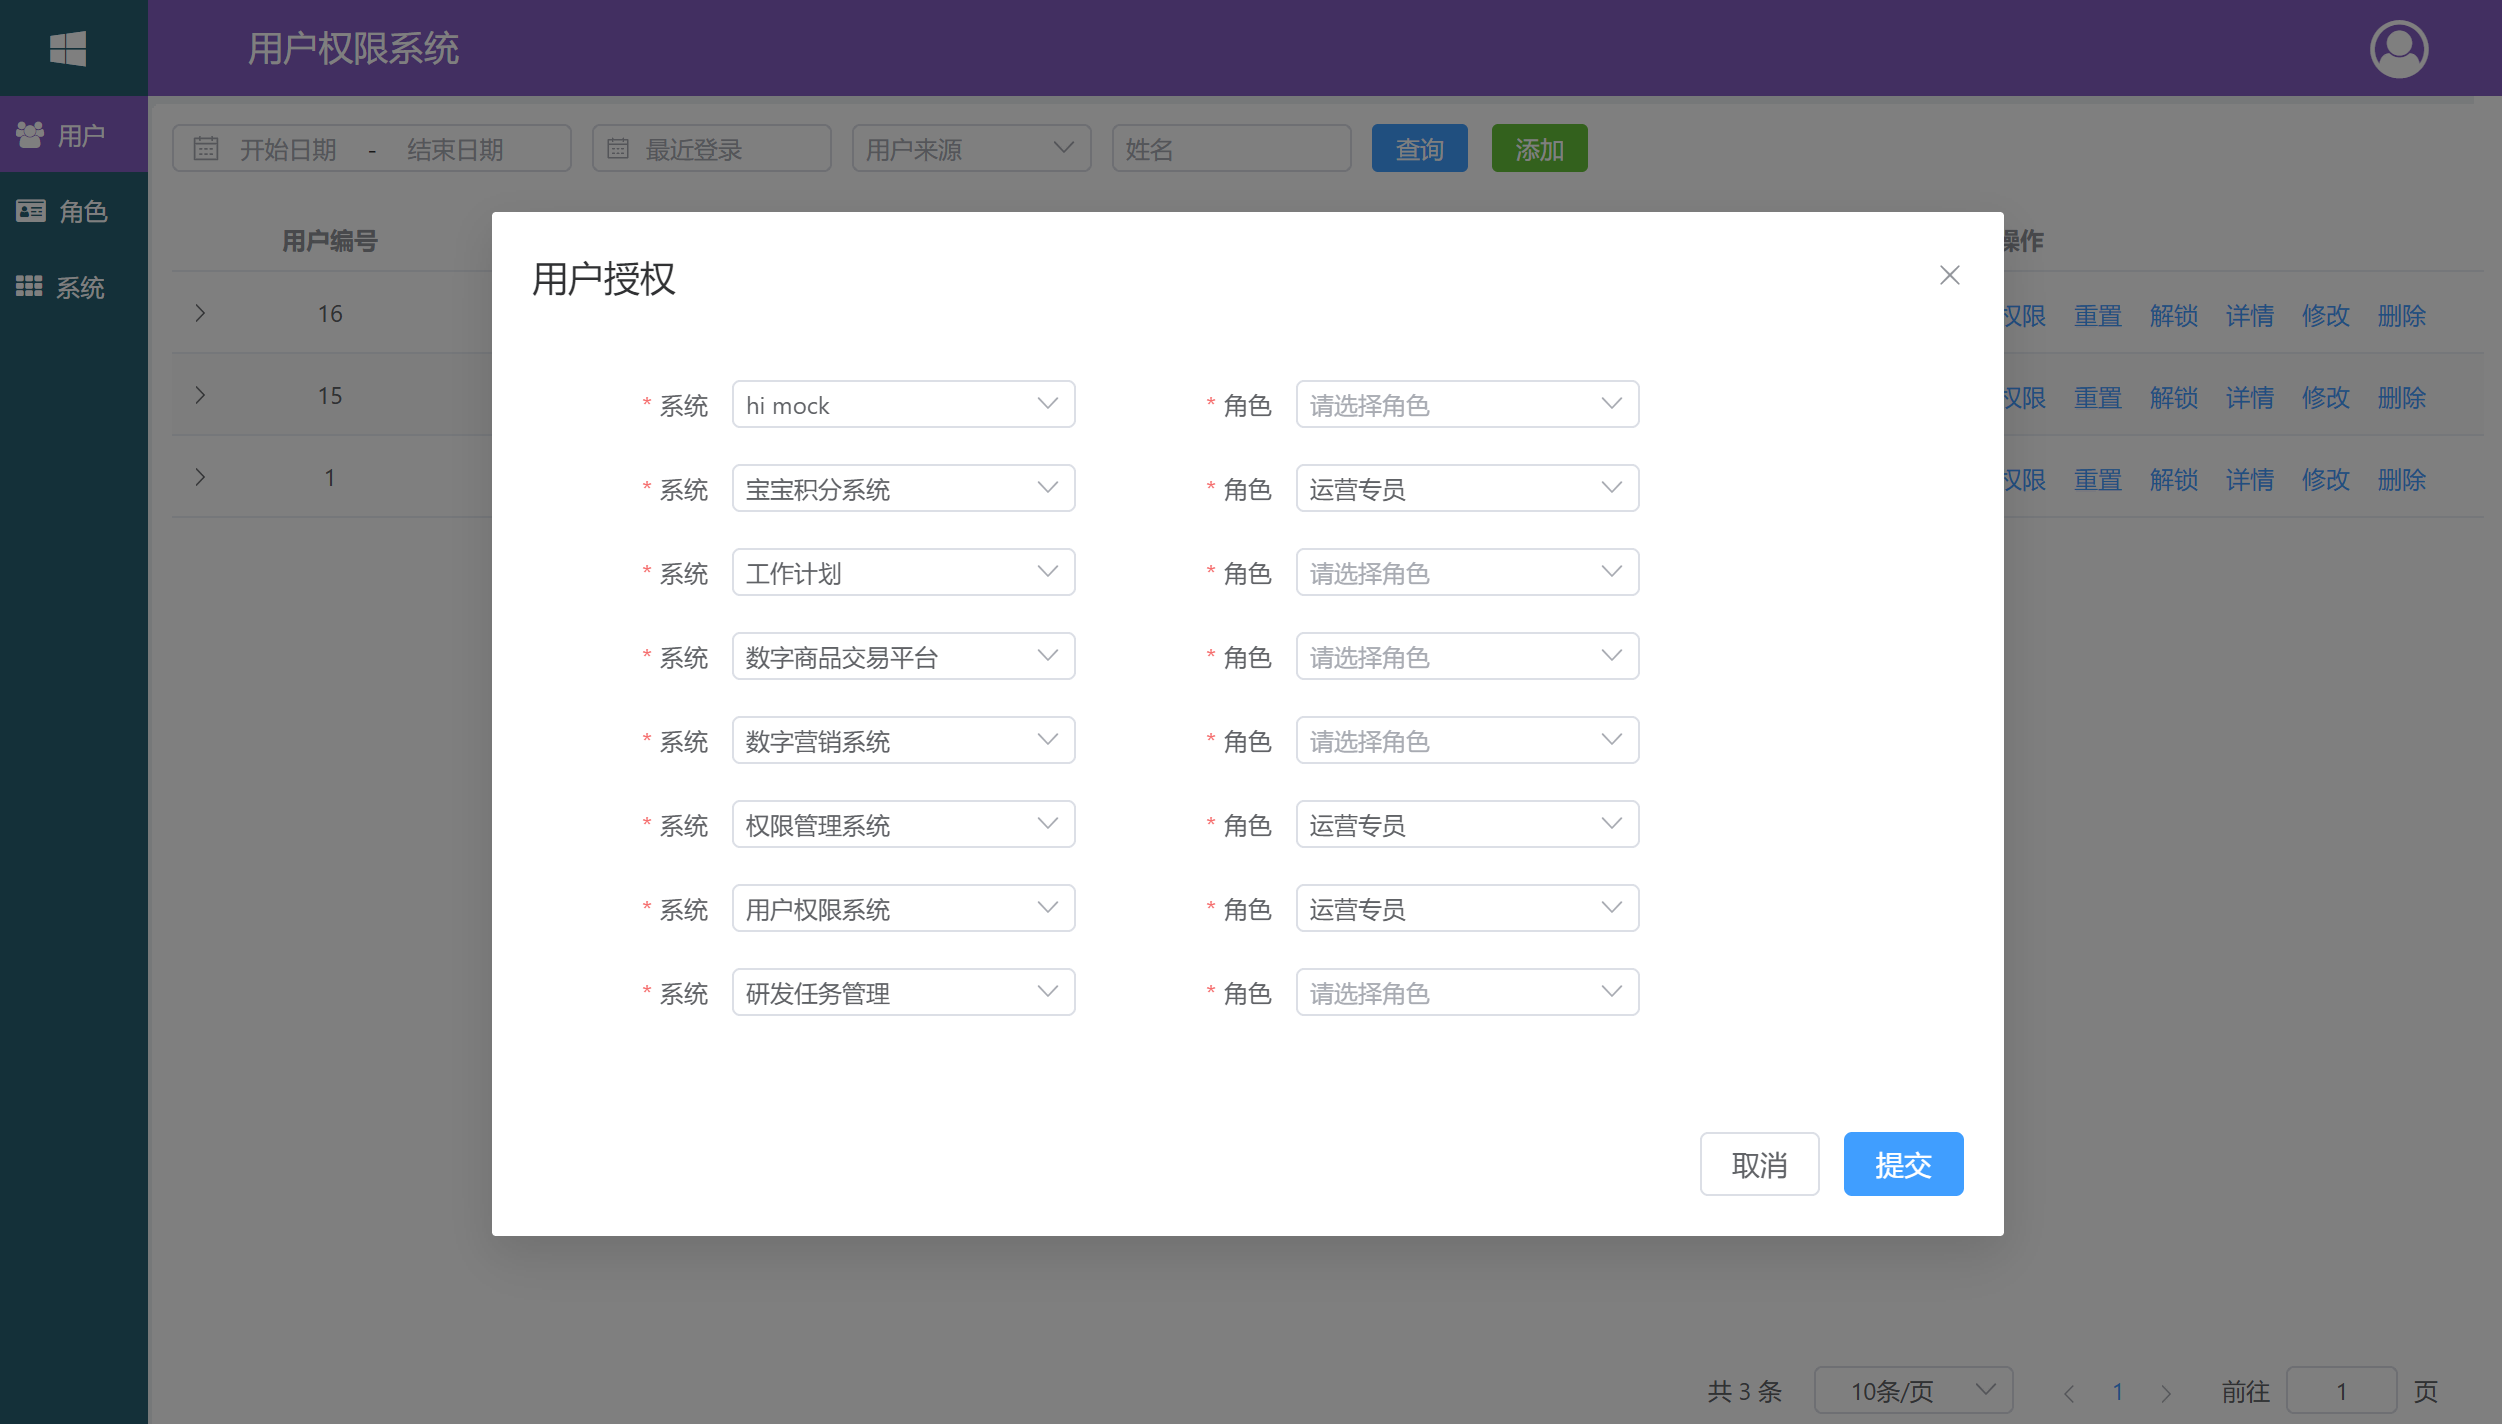Click 删除 link in user 15 row
This screenshot has height=1424, width=2502.
pos(2401,397)
